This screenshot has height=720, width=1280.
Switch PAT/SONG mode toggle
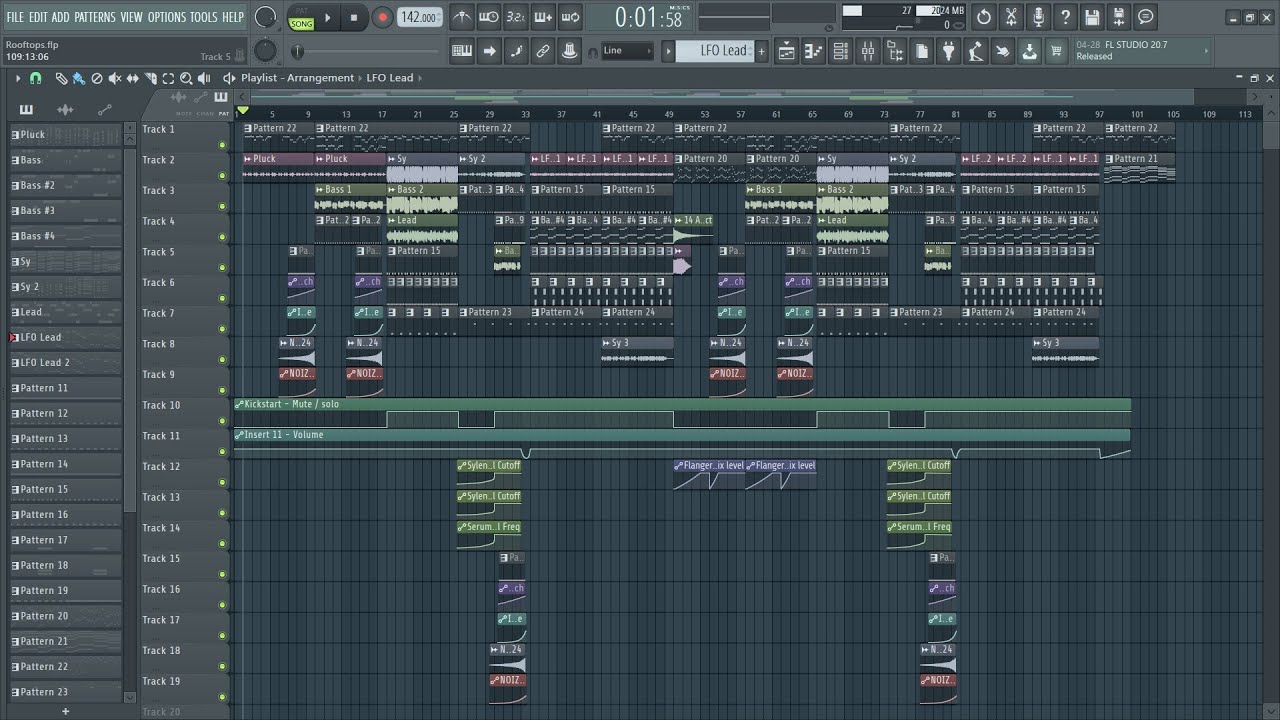click(x=301, y=18)
